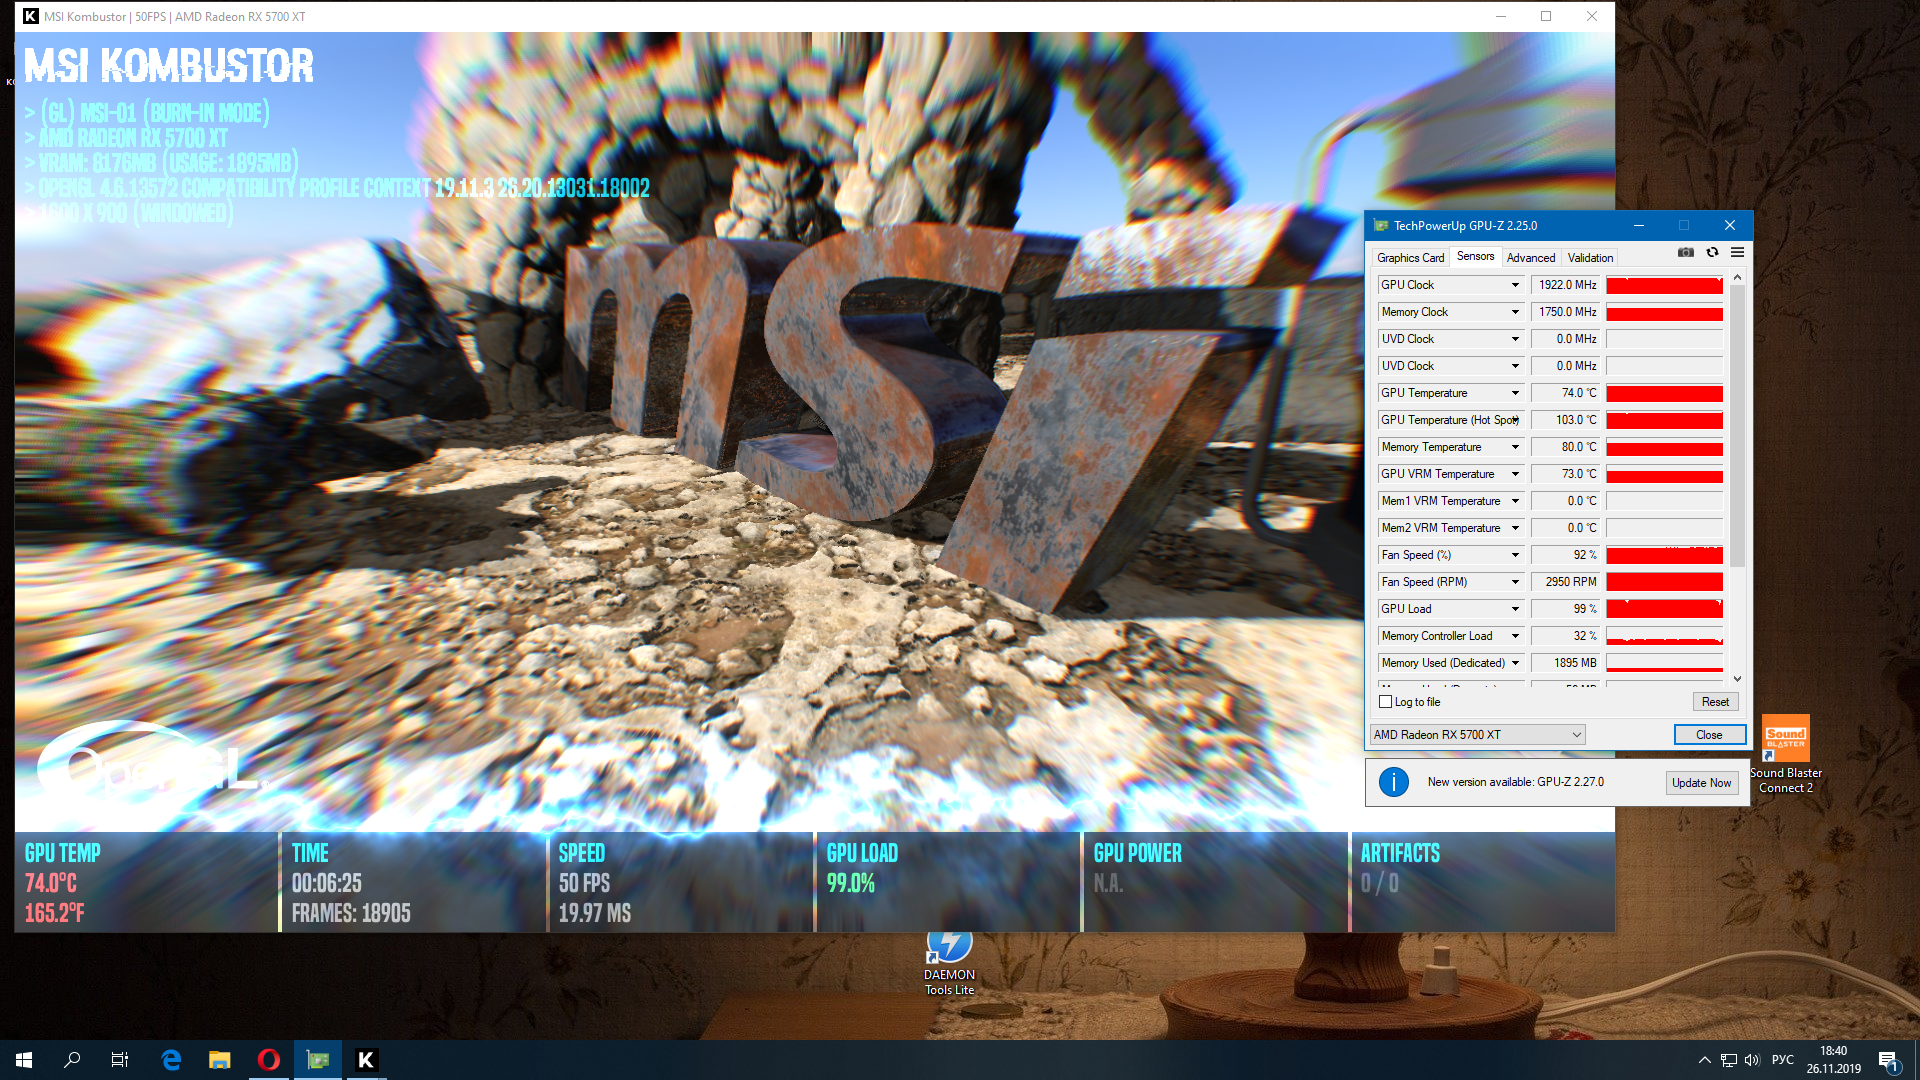This screenshot has height=1080, width=1920.
Task: Click the sensors list scroll down arrow
Action: click(1737, 679)
